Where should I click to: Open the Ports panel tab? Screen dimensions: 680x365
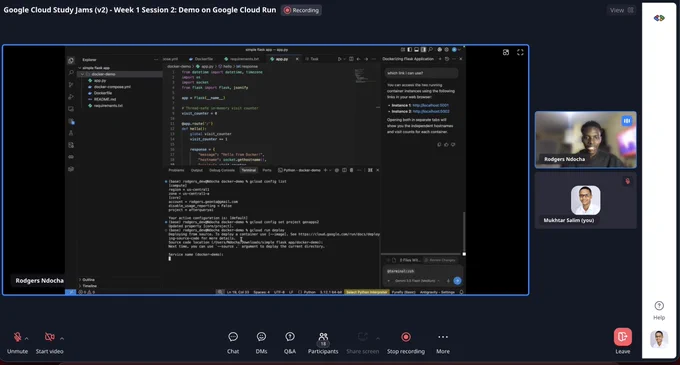(267, 170)
